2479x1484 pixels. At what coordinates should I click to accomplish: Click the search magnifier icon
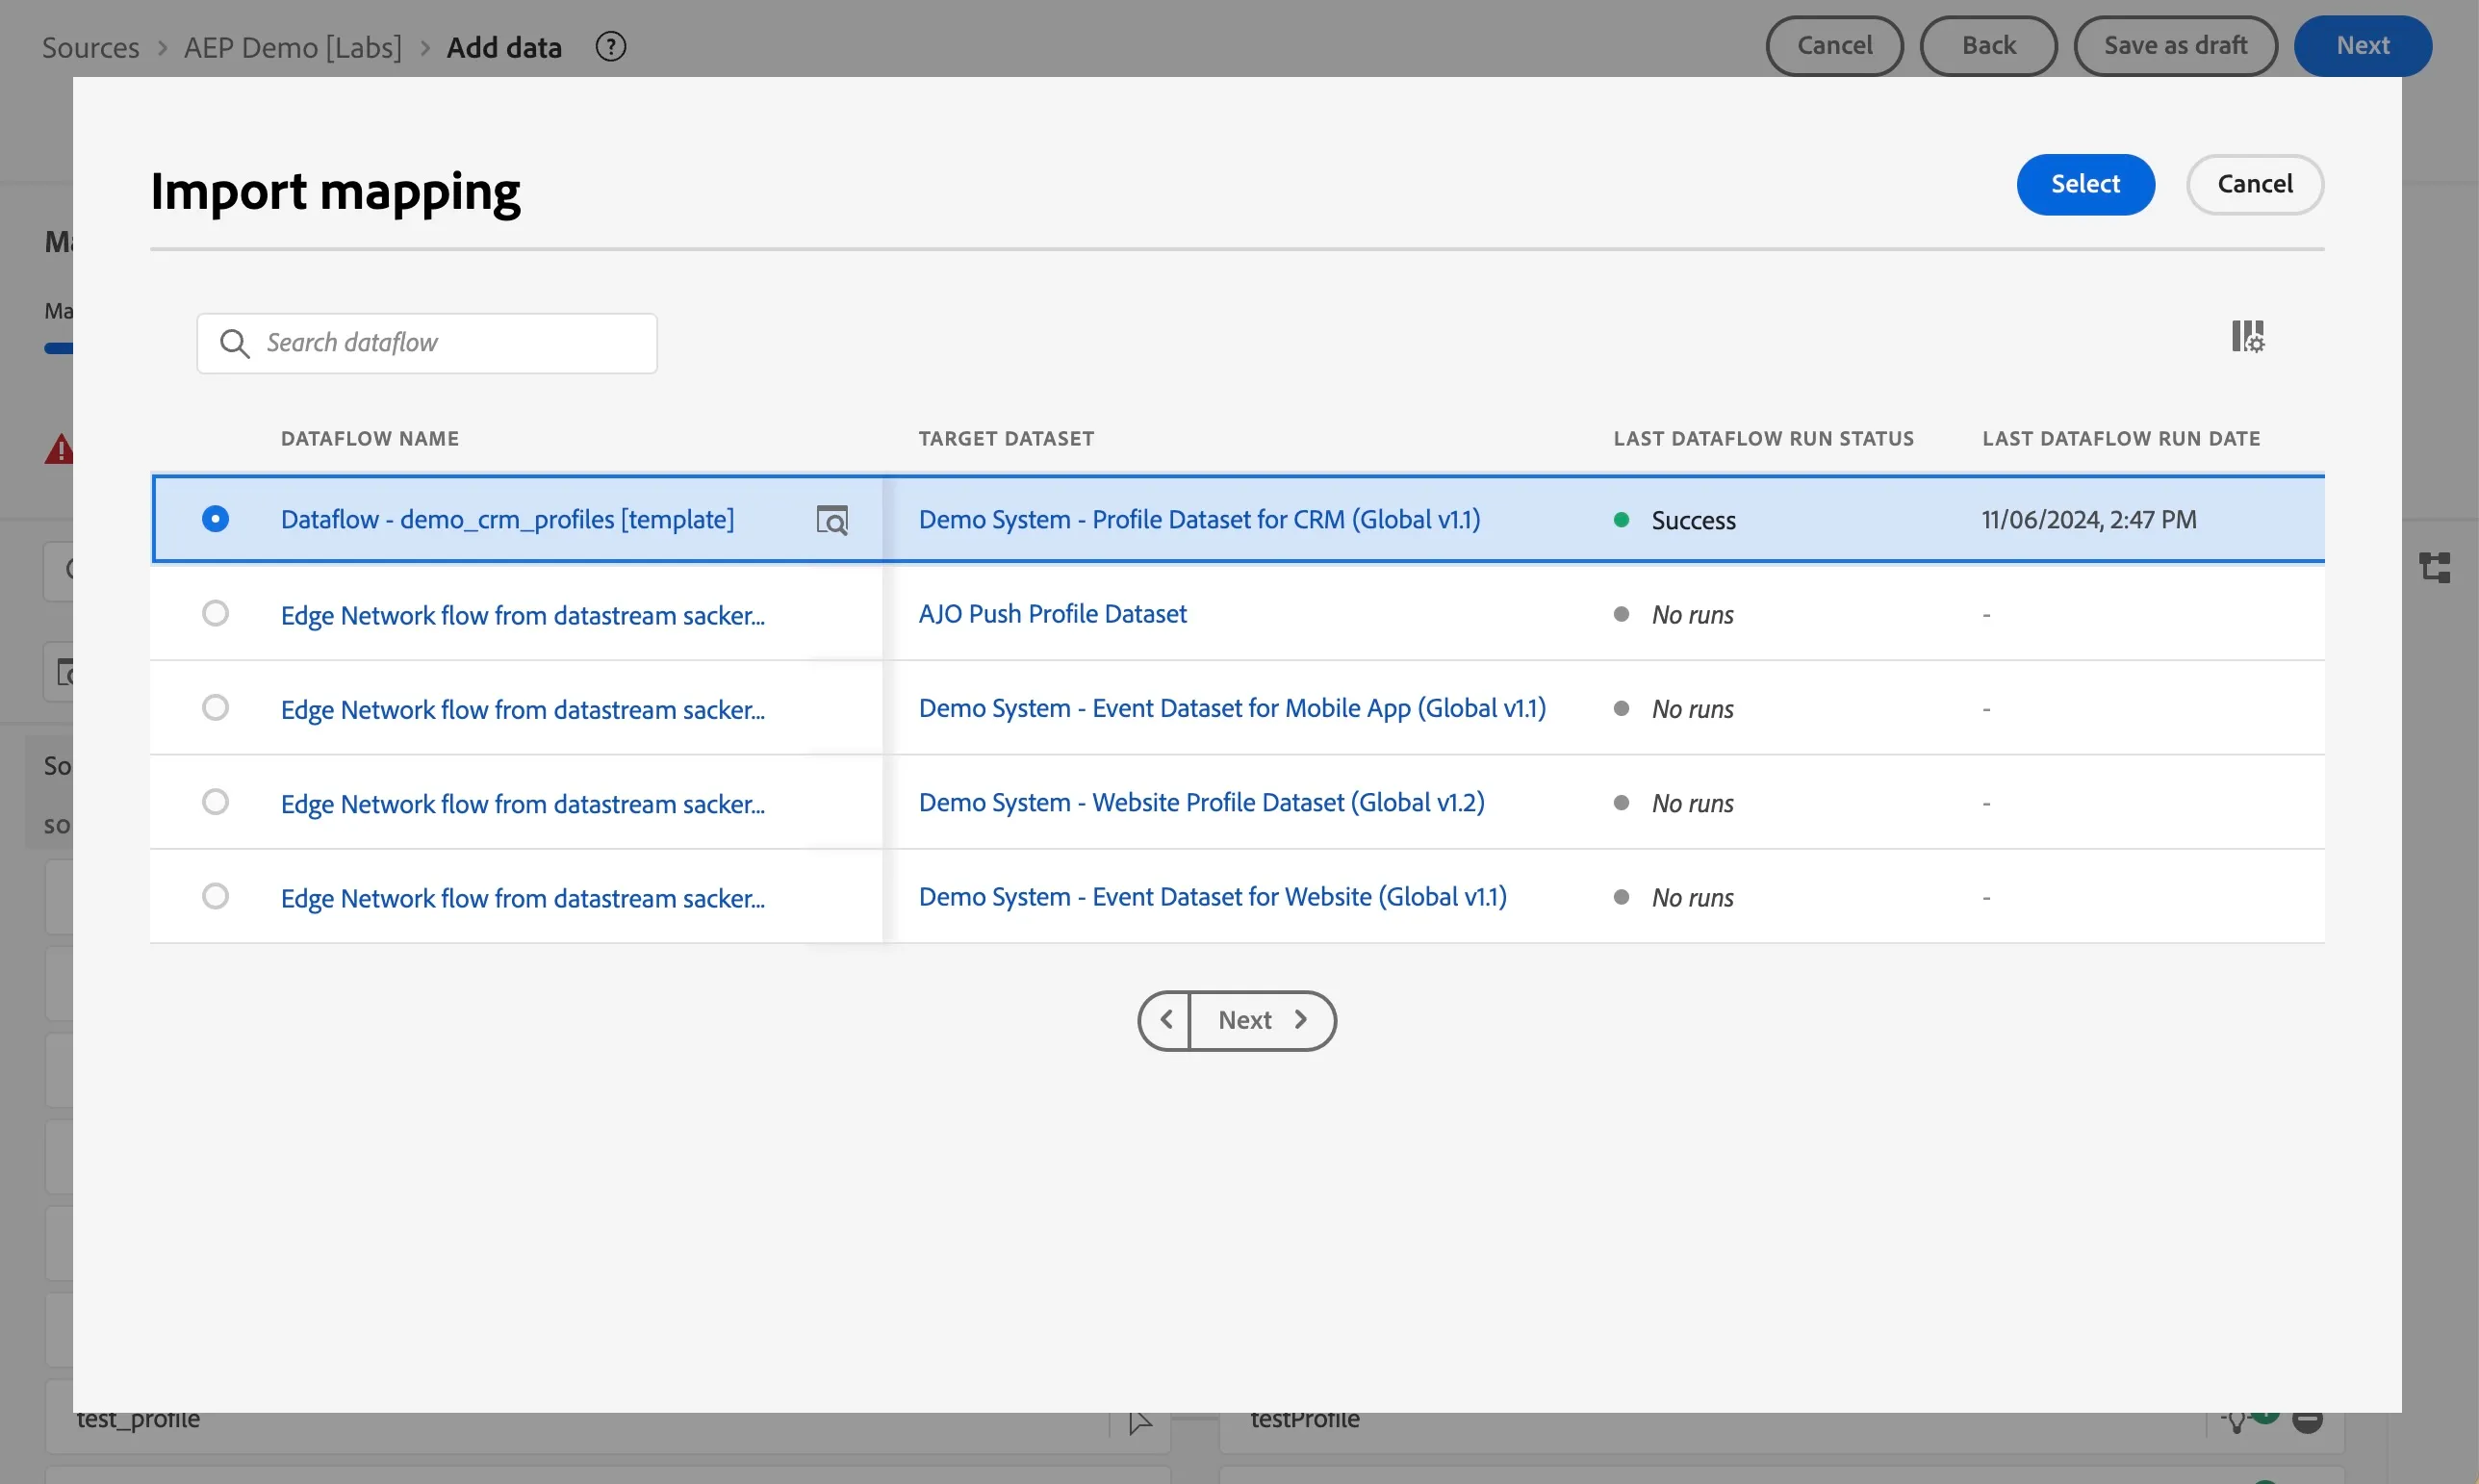(234, 343)
